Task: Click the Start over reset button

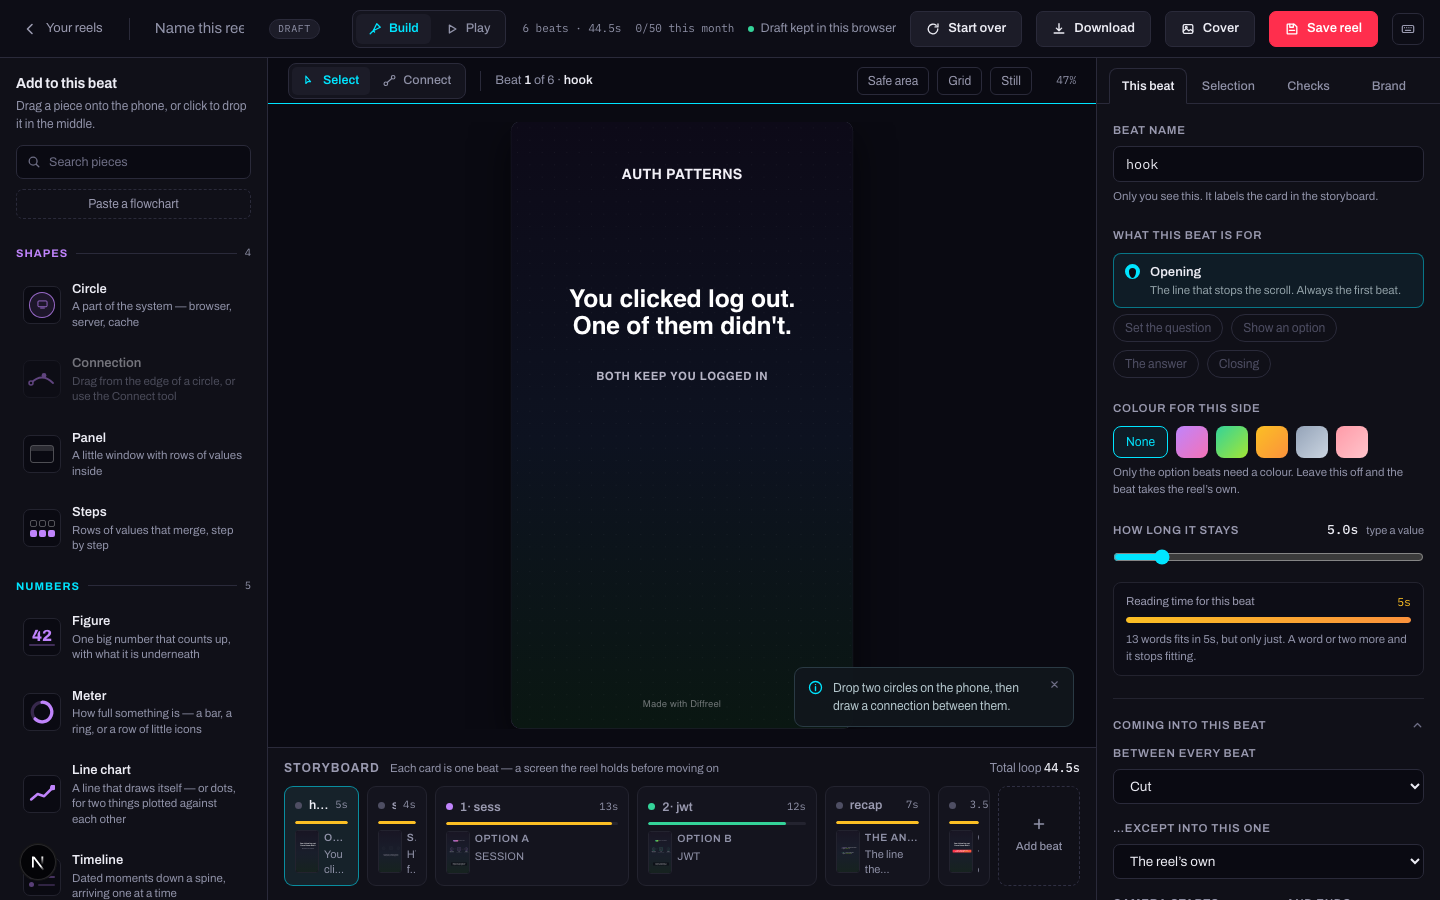Action: click(x=966, y=29)
